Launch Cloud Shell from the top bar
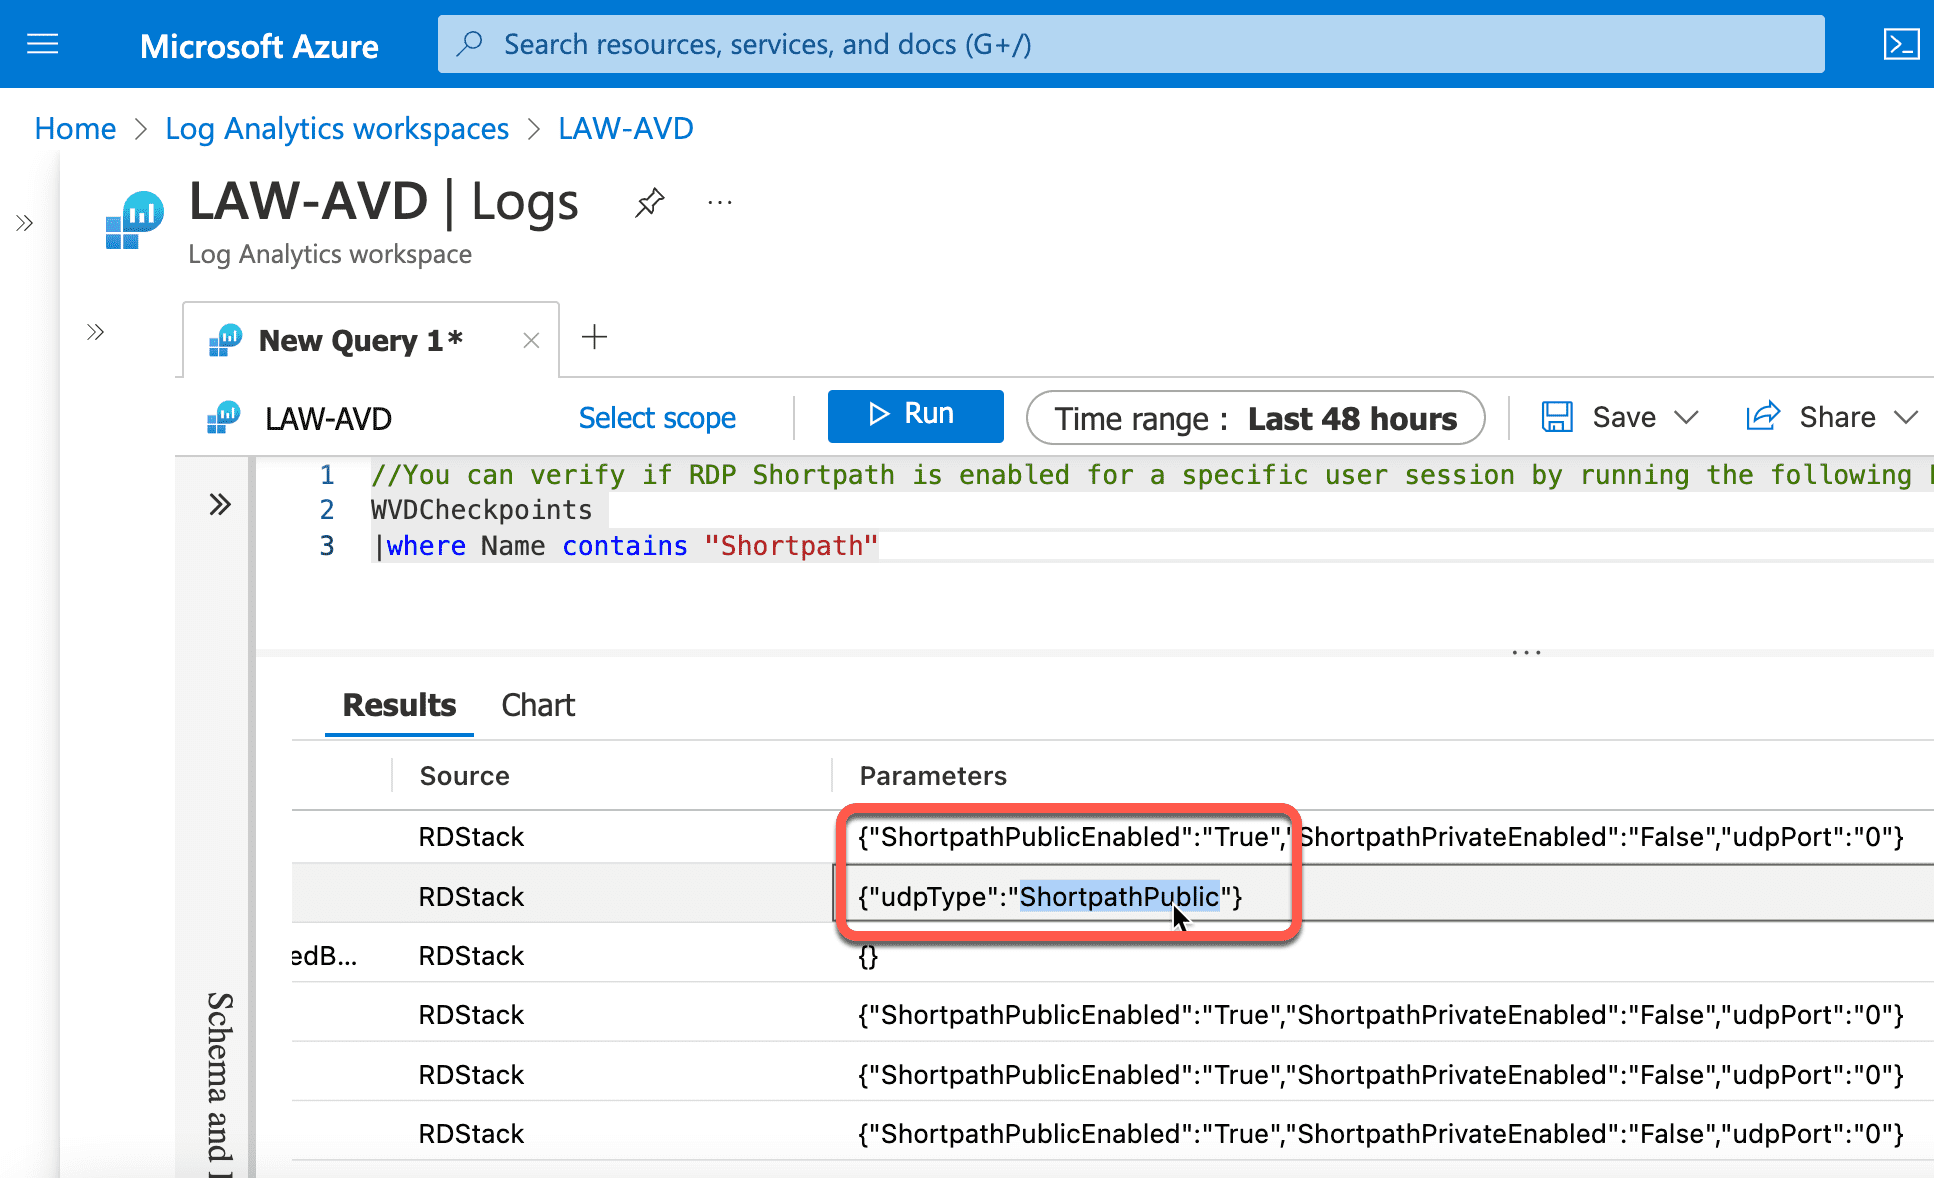Viewport: 1934px width, 1178px height. pyautogui.click(x=1901, y=44)
